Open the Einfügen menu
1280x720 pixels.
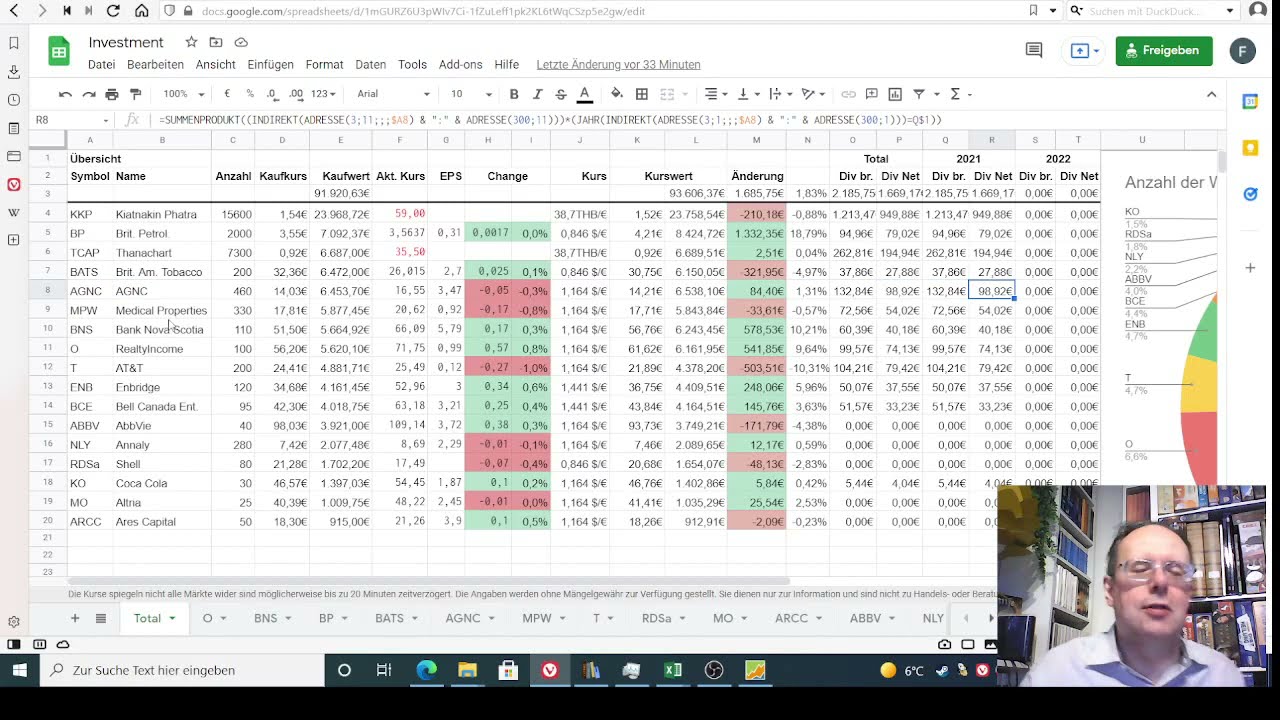270,64
